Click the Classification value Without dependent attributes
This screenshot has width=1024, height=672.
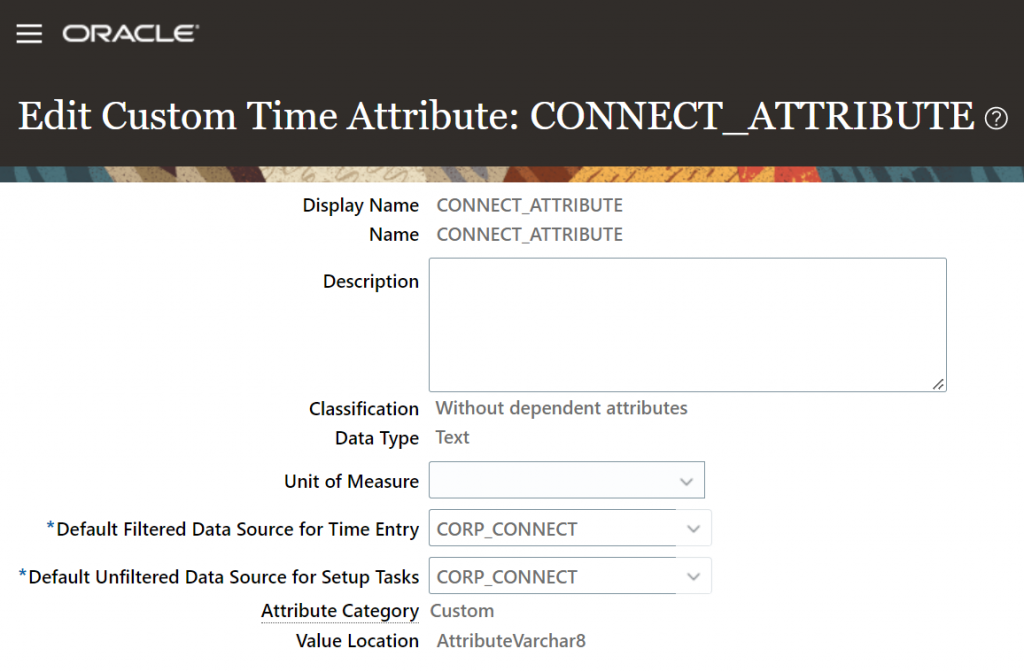[x=560, y=408]
